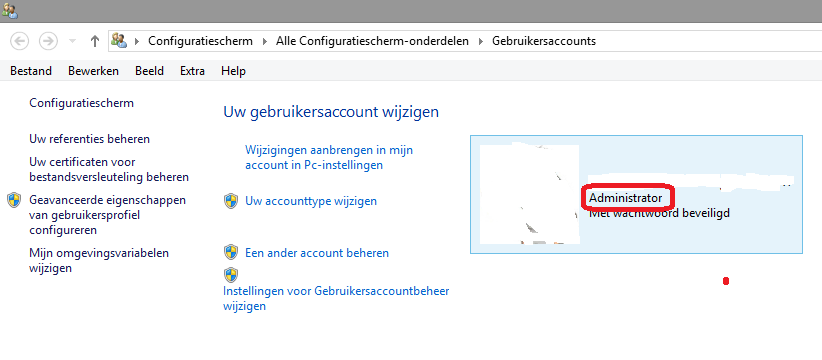Expand the chevron after Configuratiescherm in the address bar
Screen dimensions: 822x360
click(264, 41)
